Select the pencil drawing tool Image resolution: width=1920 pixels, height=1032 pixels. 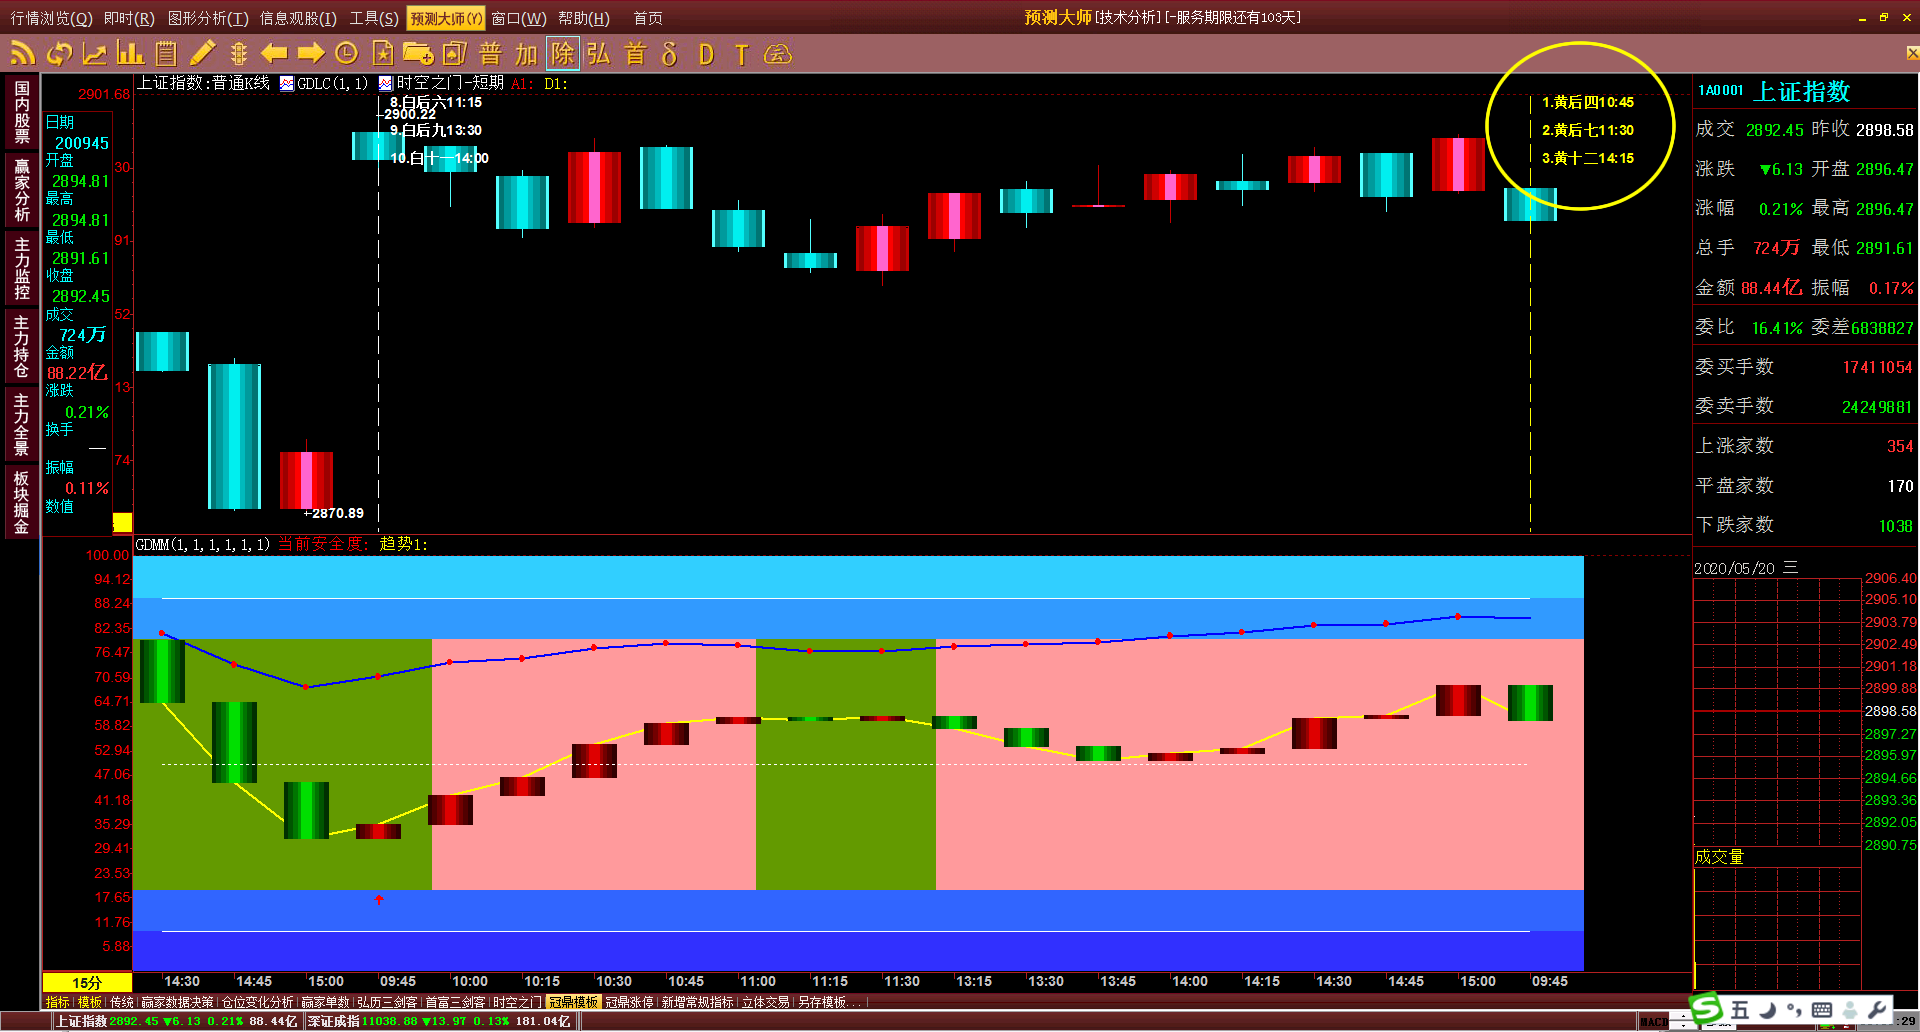coord(202,53)
